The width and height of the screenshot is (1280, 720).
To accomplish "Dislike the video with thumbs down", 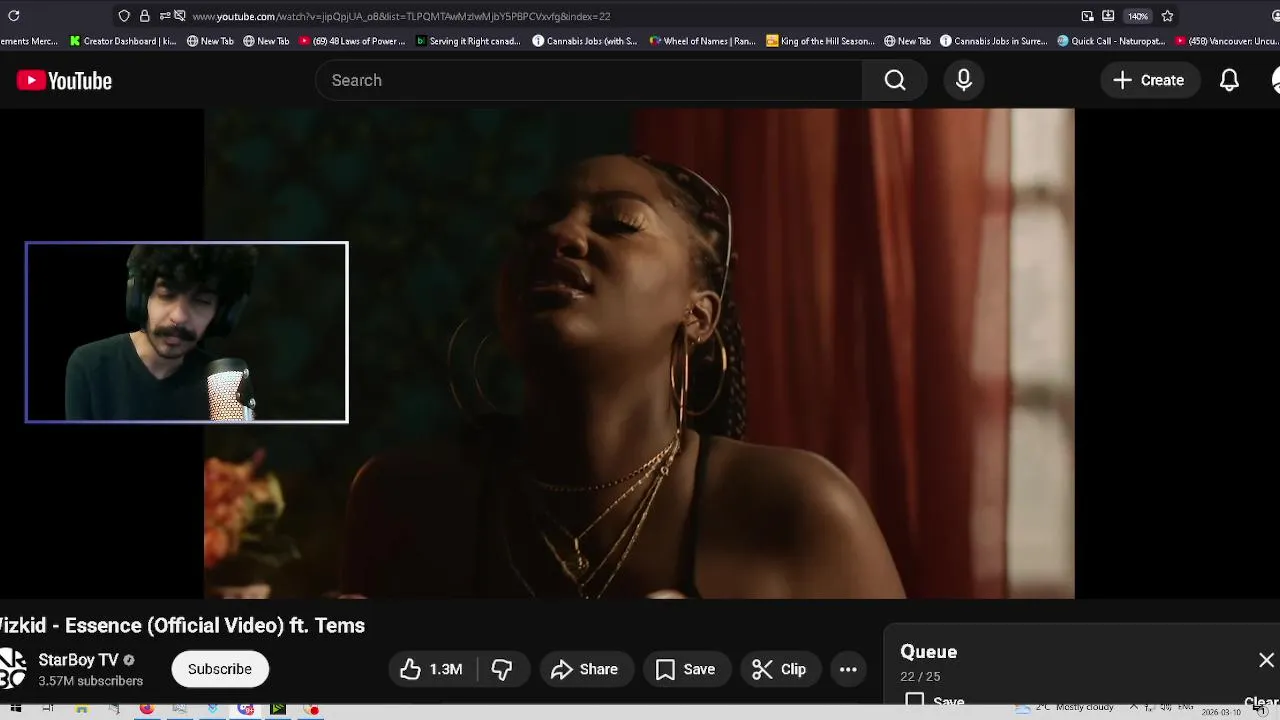I will tap(502, 669).
